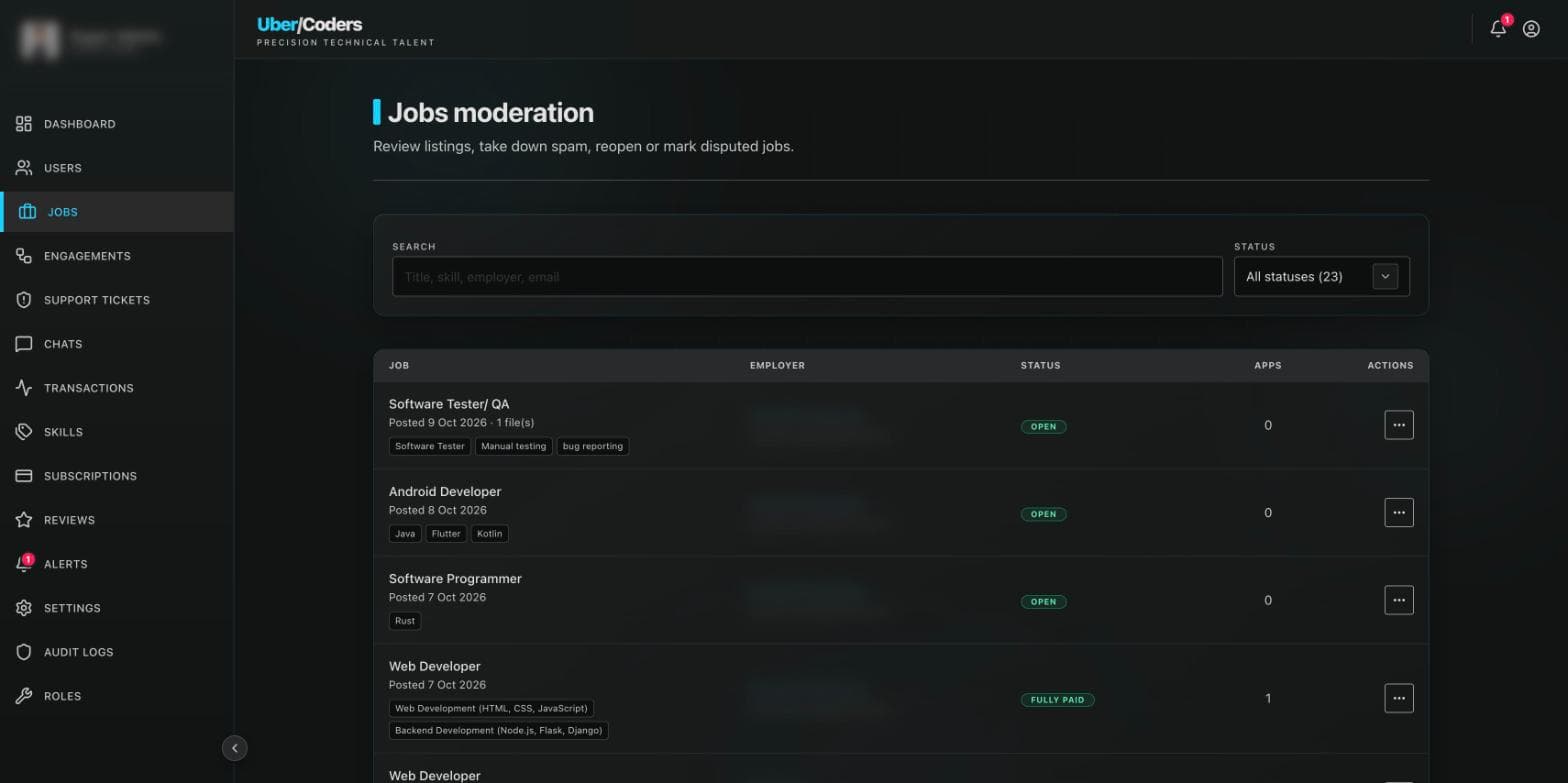Viewport: 1568px width, 783px height.
Task: Click the Alerts bell icon in sidebar
Action: click(x=24, y=564)
